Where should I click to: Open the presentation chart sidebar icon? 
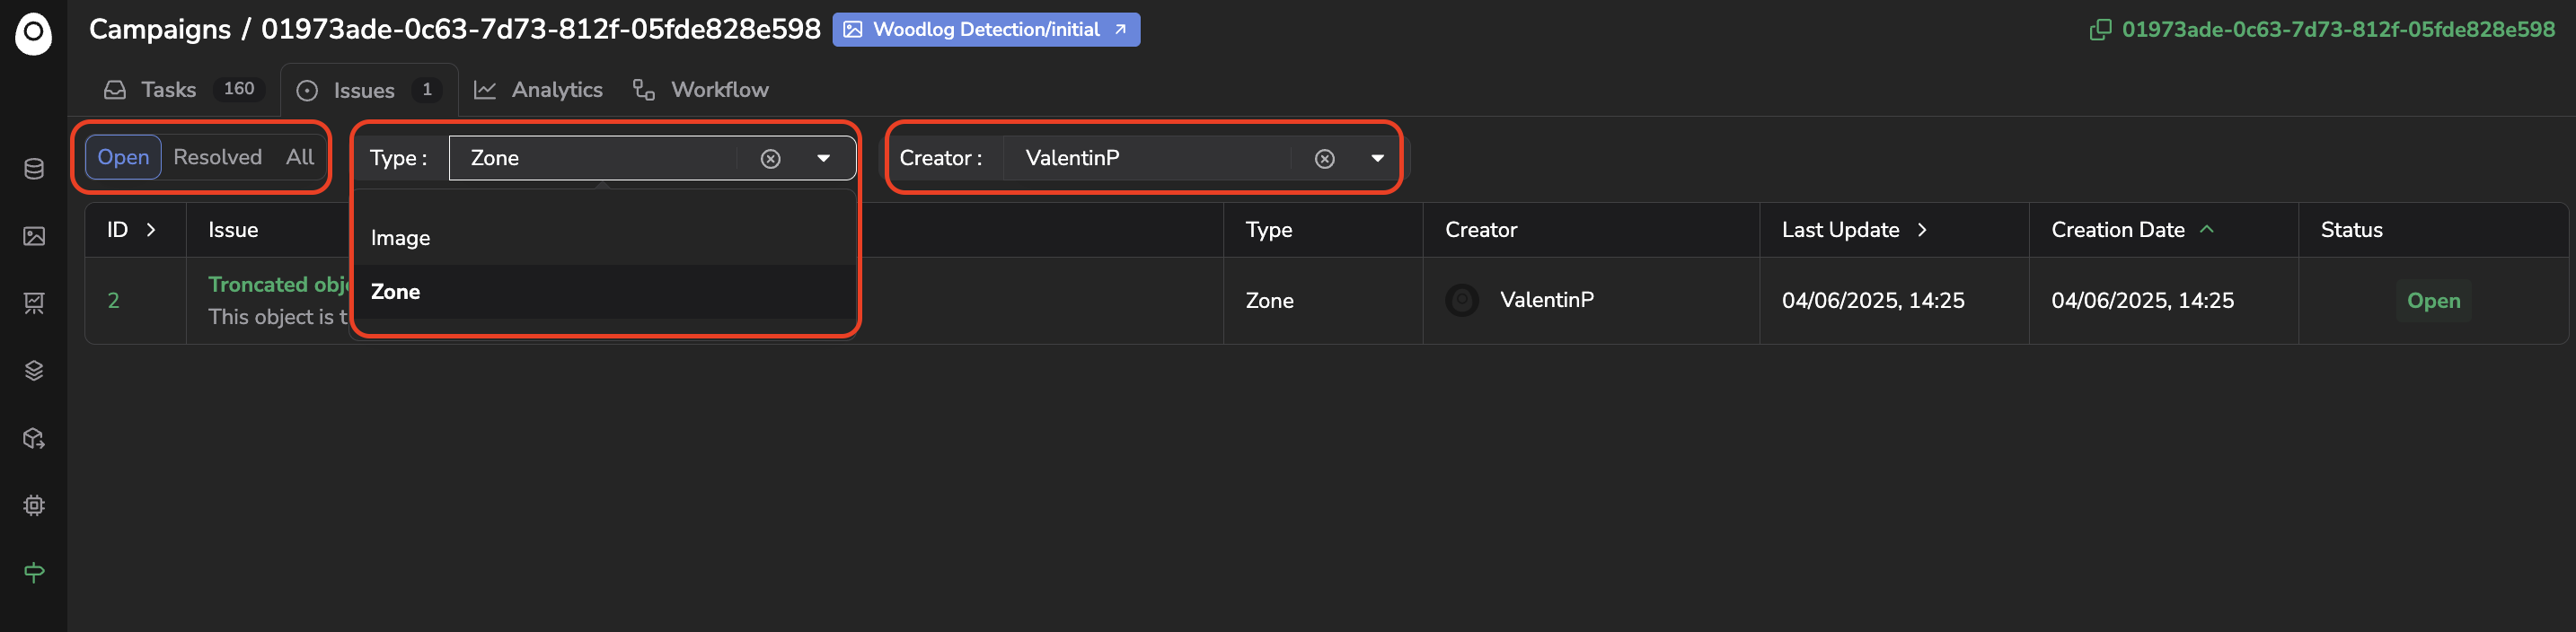pyautogui.click(x=33, y=303)
